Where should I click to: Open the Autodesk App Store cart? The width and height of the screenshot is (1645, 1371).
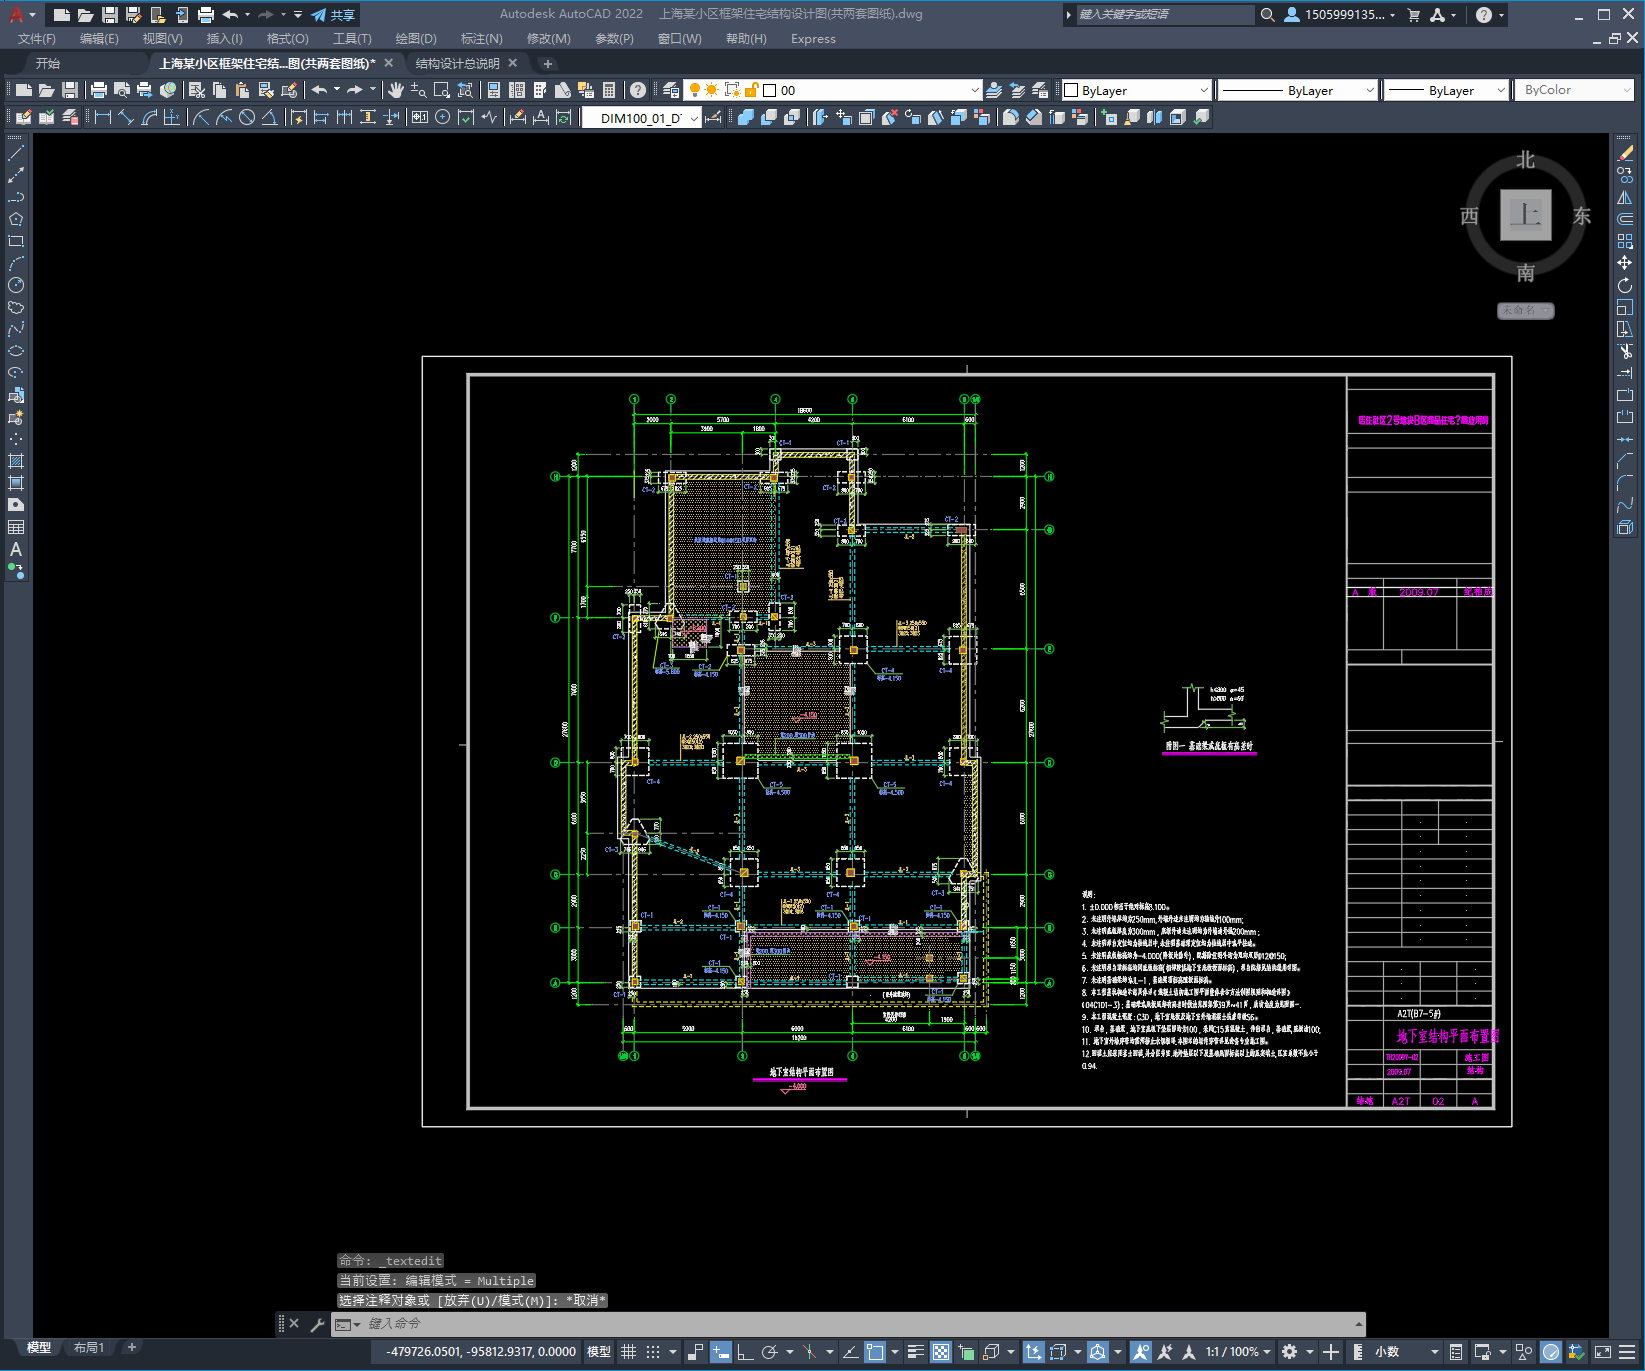[1414, 15]
